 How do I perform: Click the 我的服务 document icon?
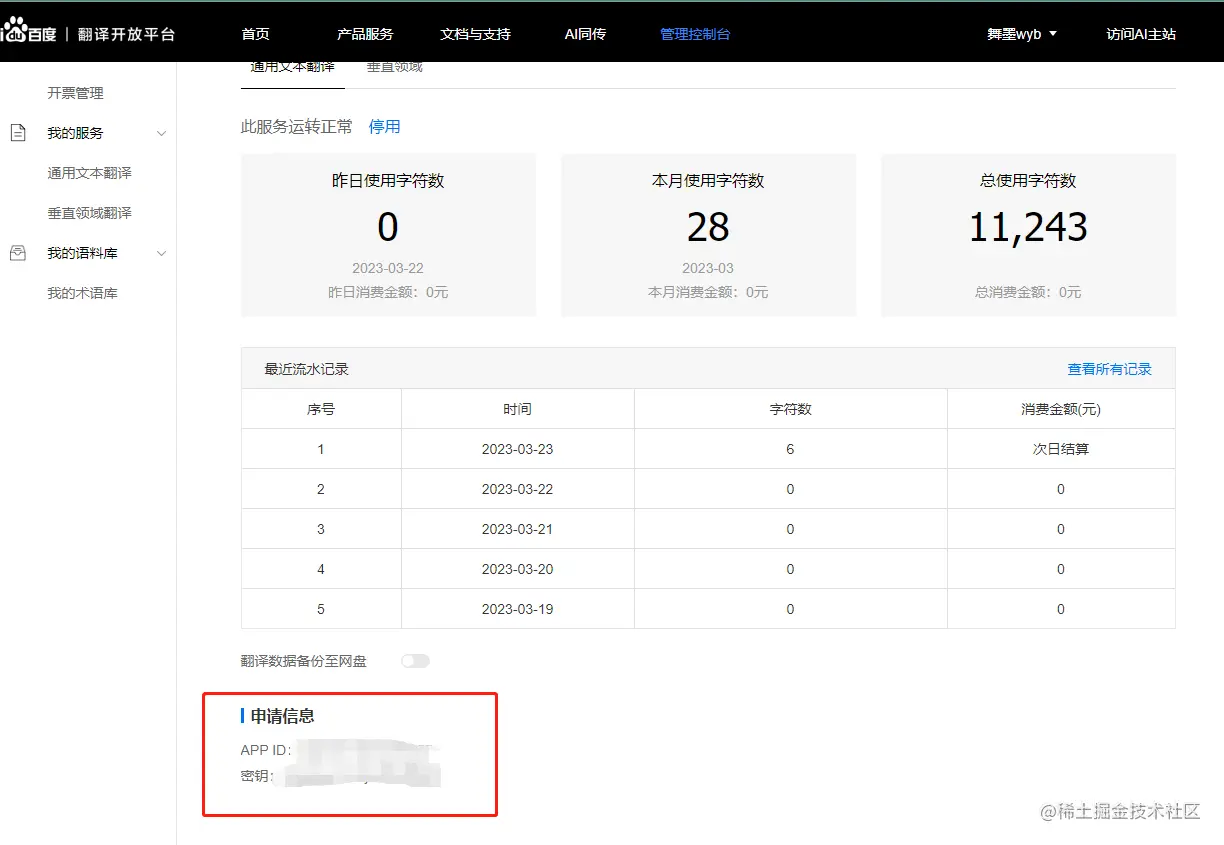(18, 133)
